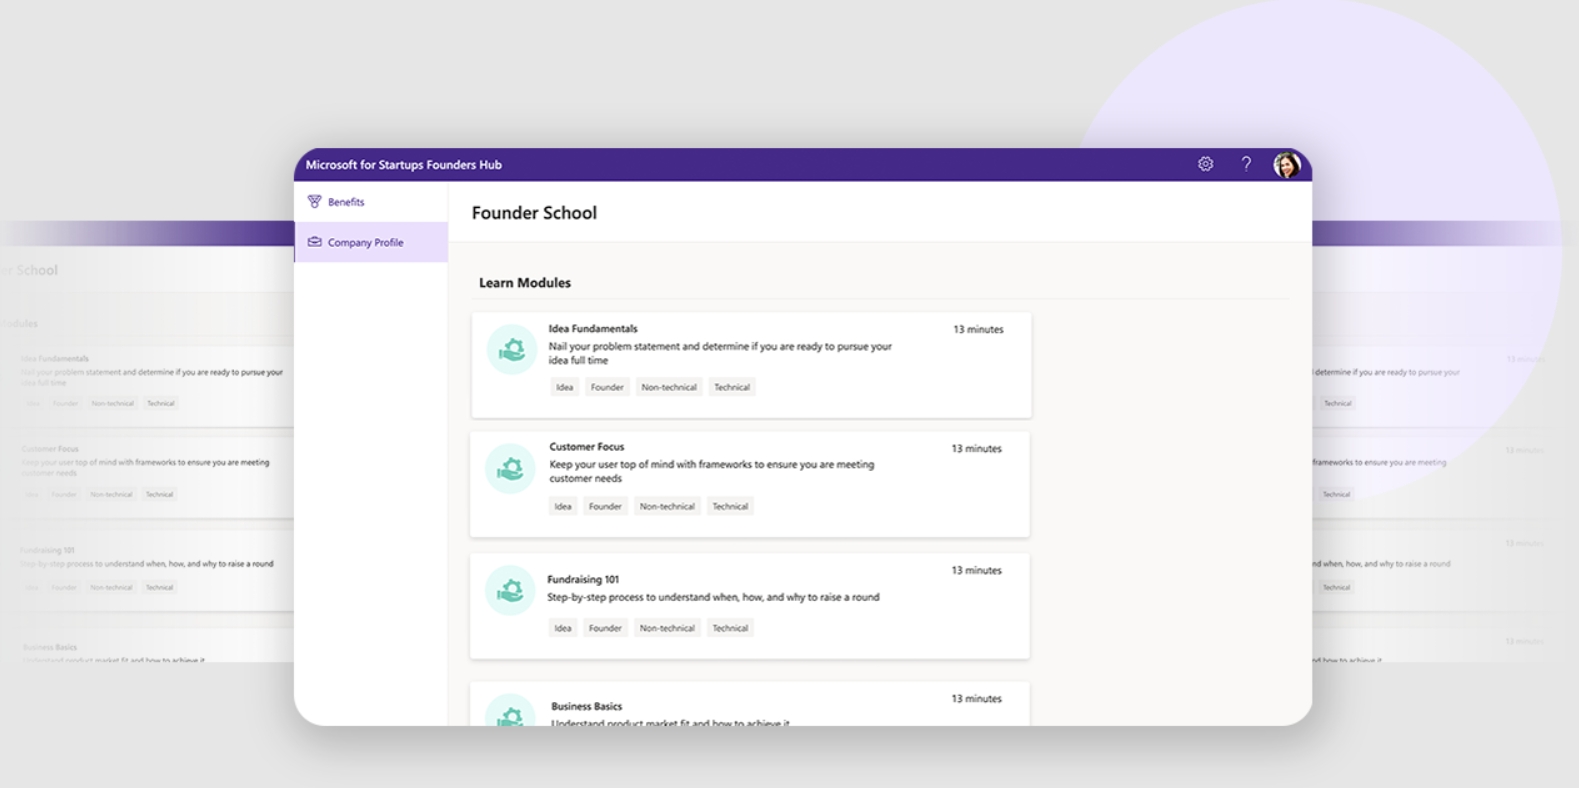
Task: Click Customer Focus module icon
Action: 510,468
